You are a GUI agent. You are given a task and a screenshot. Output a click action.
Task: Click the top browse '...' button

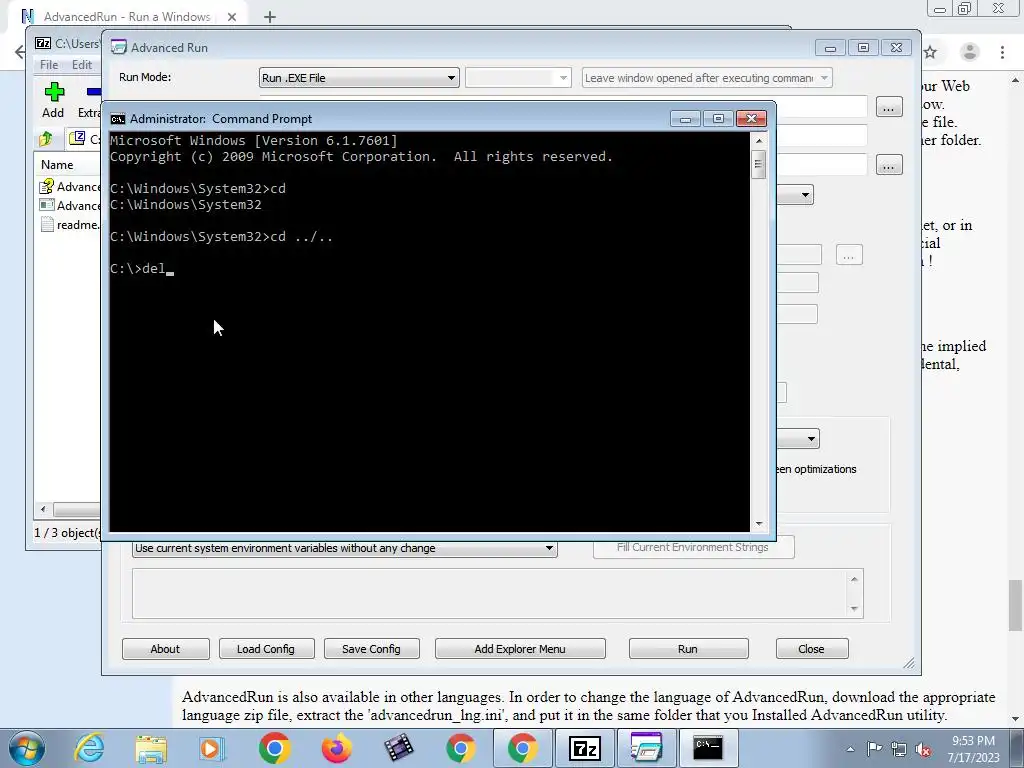888,108
